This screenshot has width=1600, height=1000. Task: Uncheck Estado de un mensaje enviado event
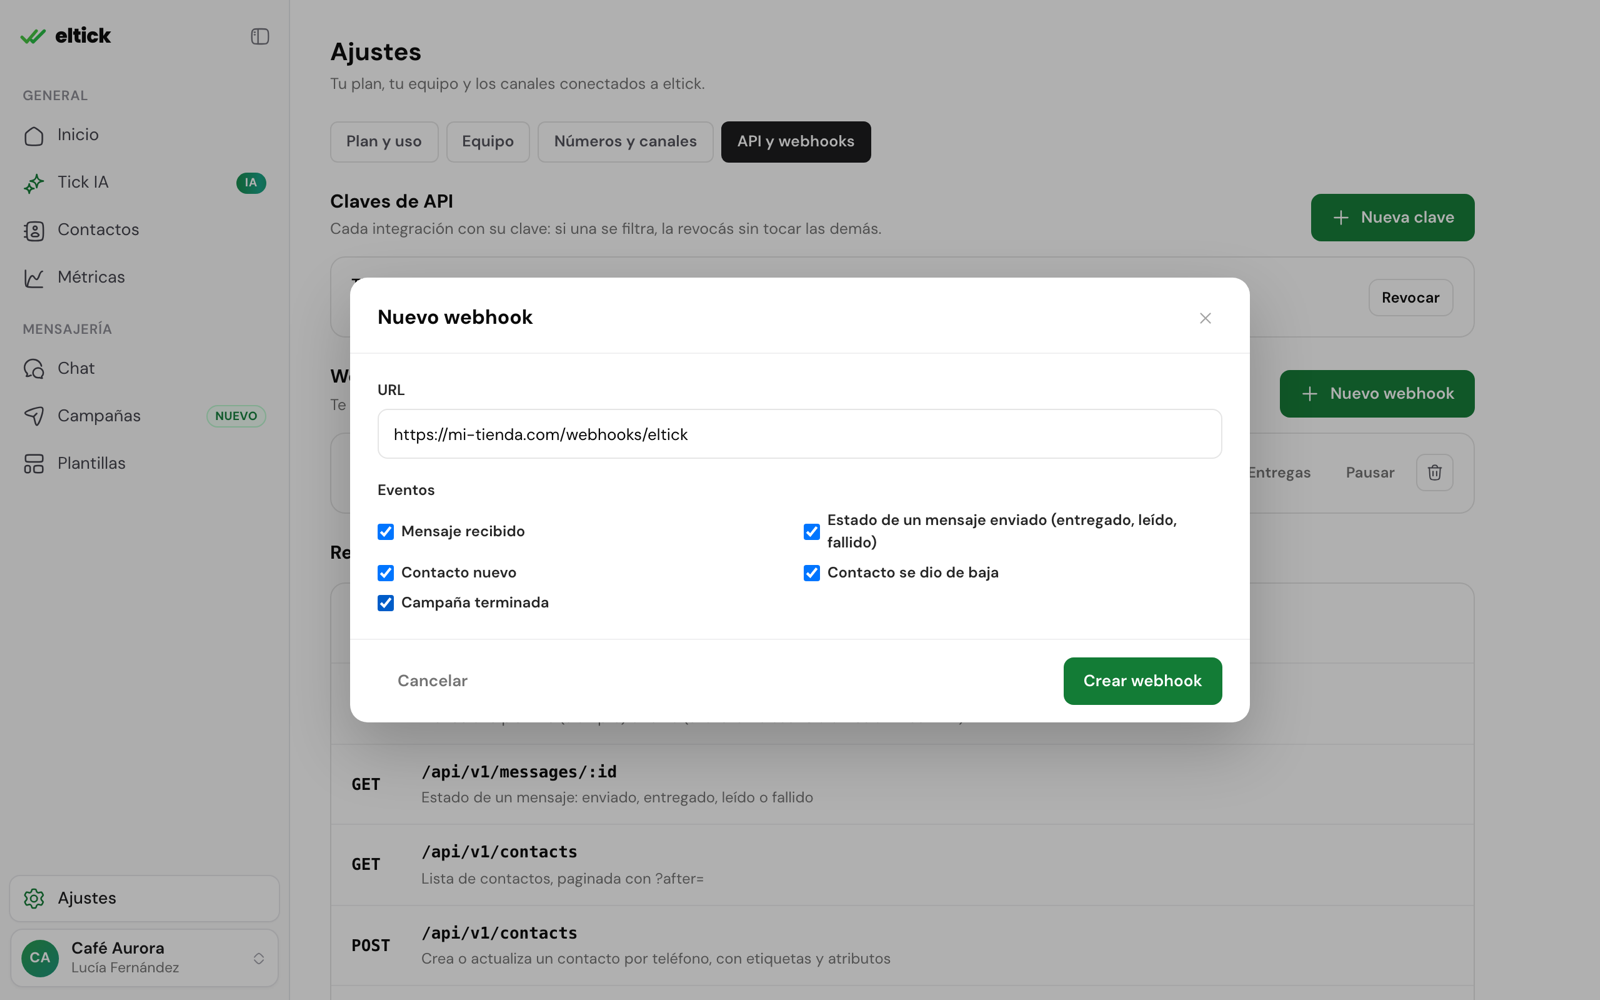[812, 532]
